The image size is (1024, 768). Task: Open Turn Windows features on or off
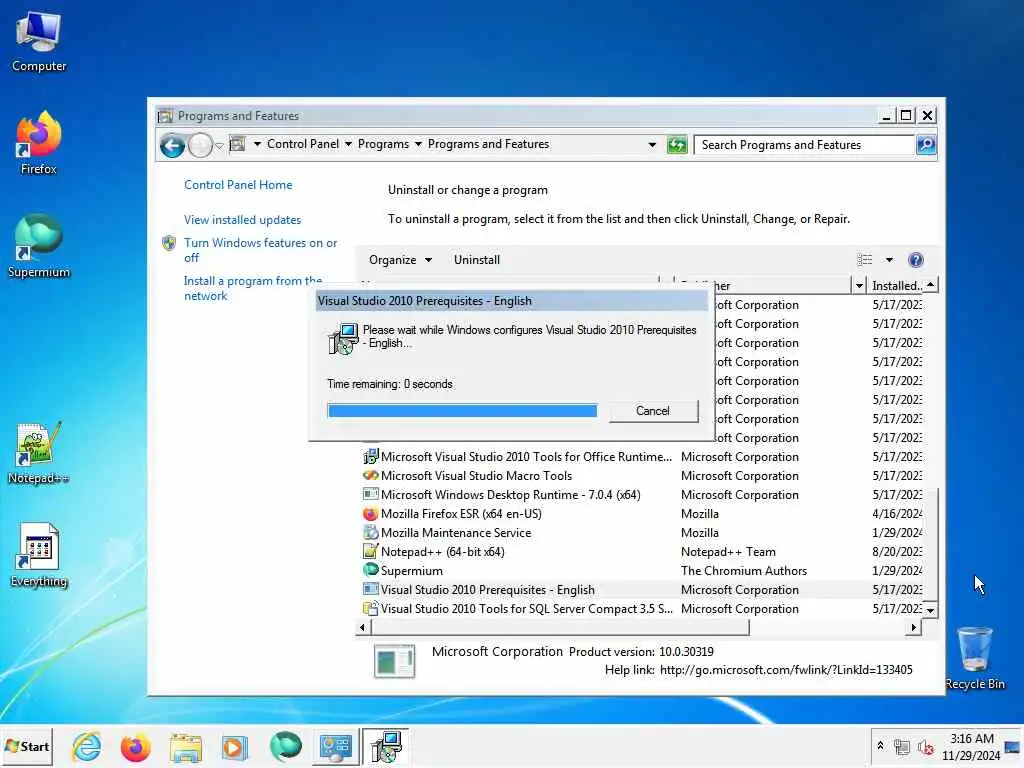point(261,250)
